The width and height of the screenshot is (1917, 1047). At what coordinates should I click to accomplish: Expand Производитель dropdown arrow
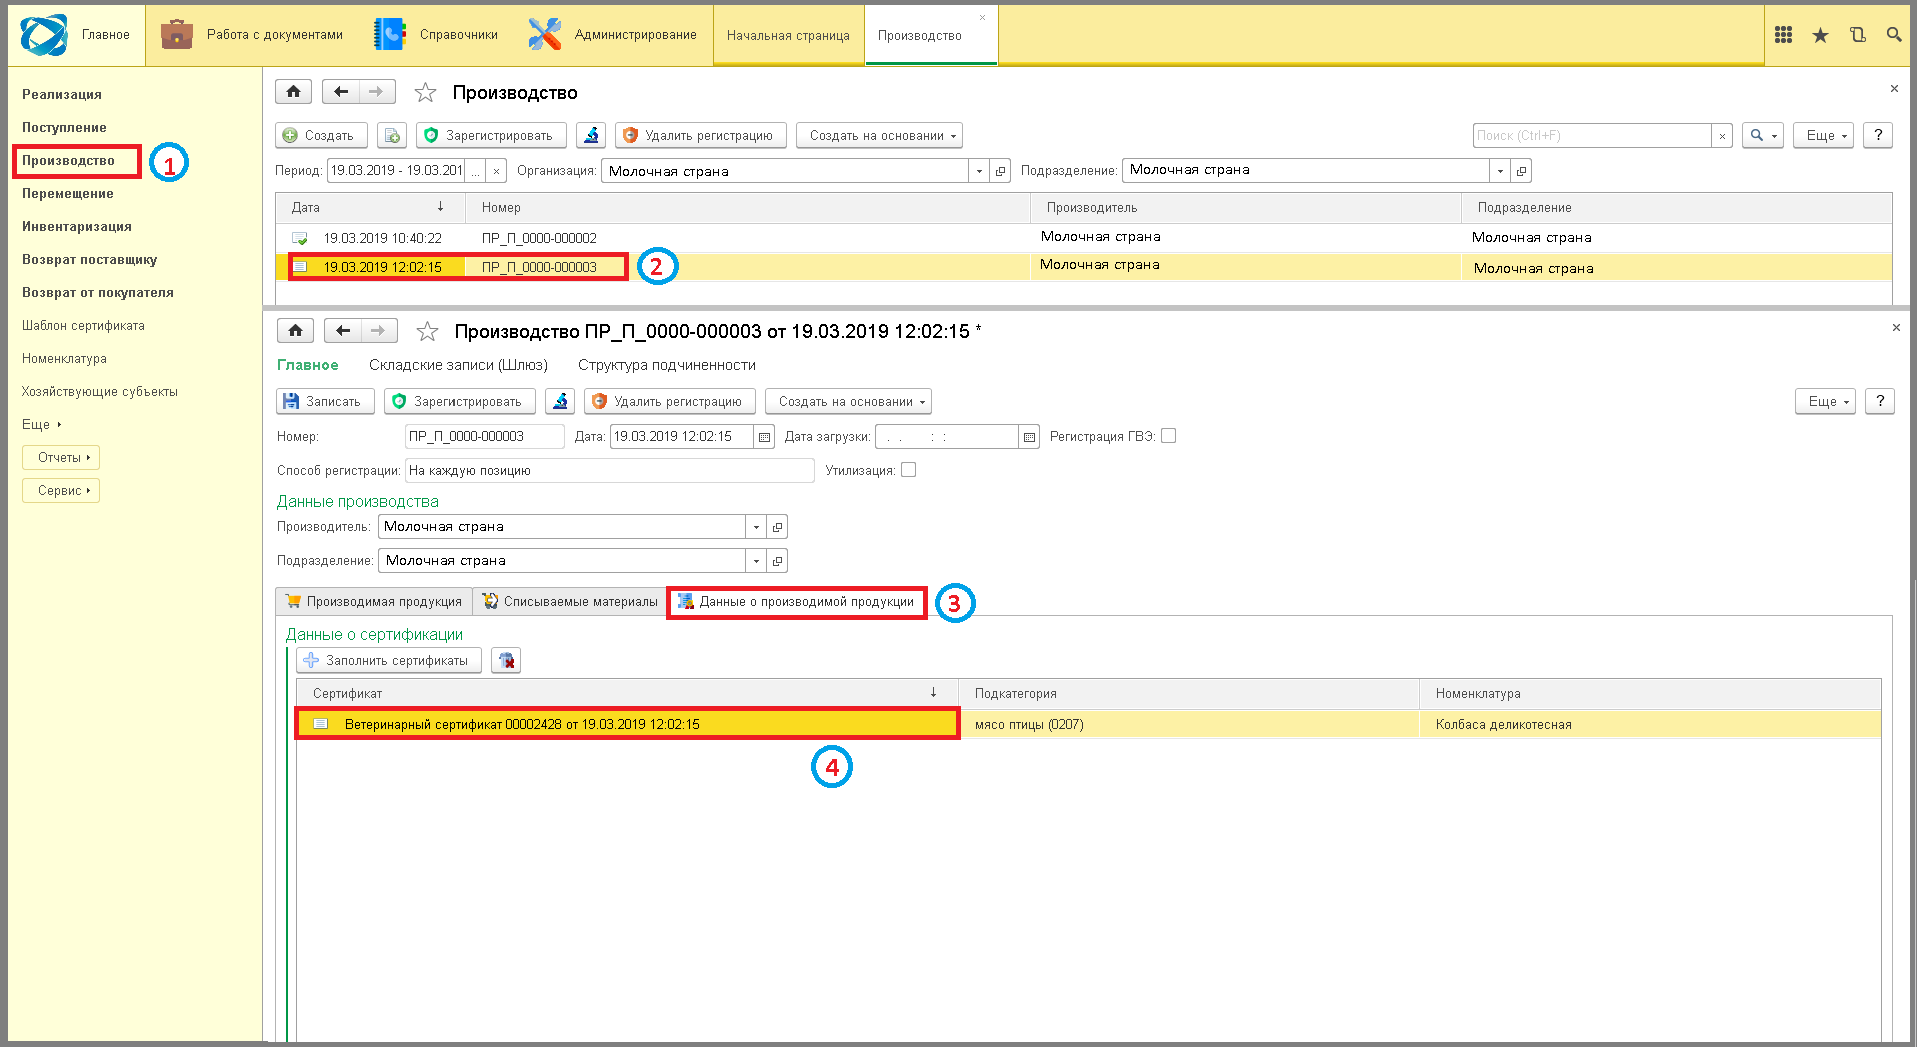(x=756, y=527)
